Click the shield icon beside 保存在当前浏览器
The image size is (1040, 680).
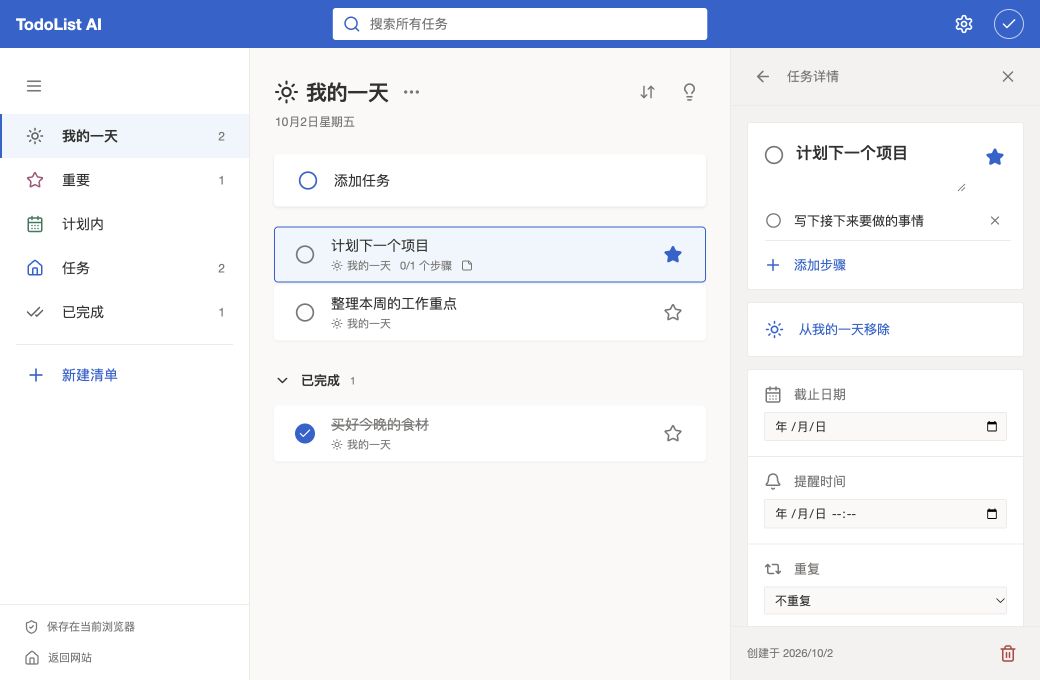[x=31, y=627]
